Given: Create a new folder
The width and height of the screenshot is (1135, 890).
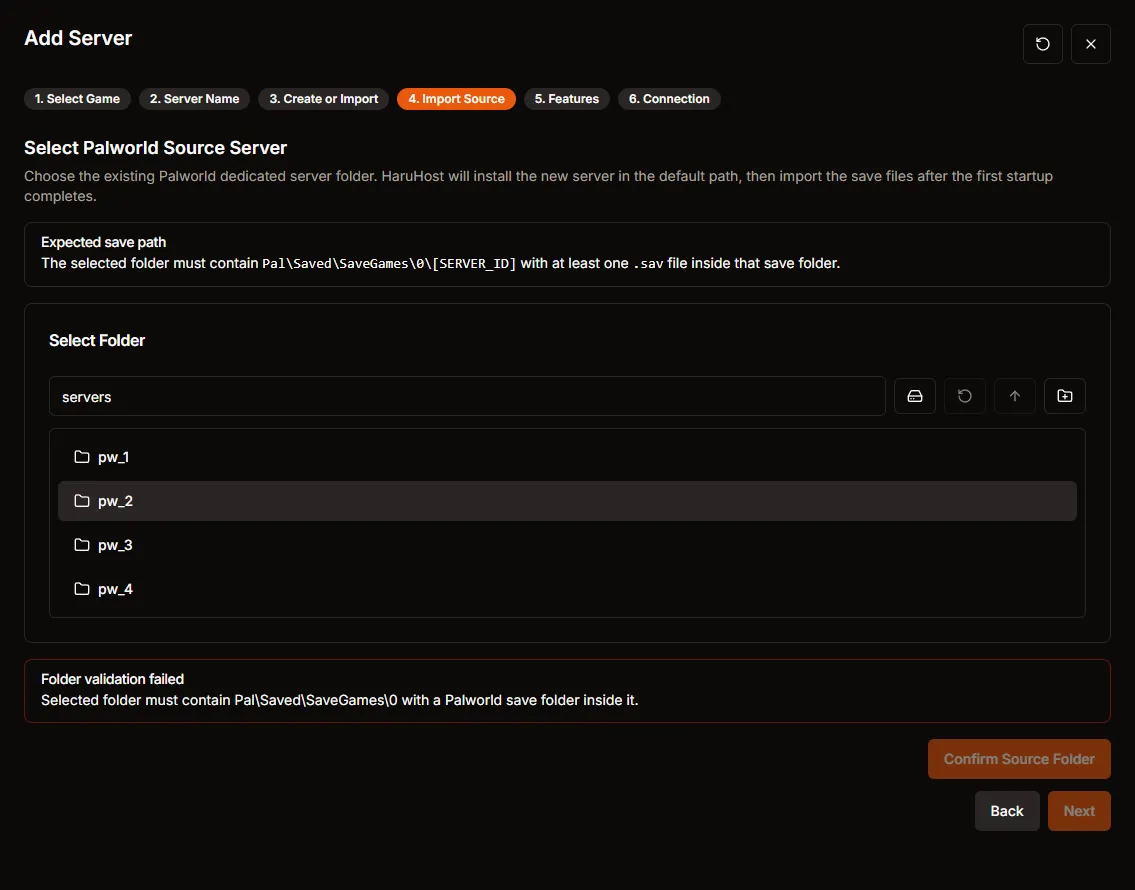Looking at the screenshot, I should tap(1064, 396).
